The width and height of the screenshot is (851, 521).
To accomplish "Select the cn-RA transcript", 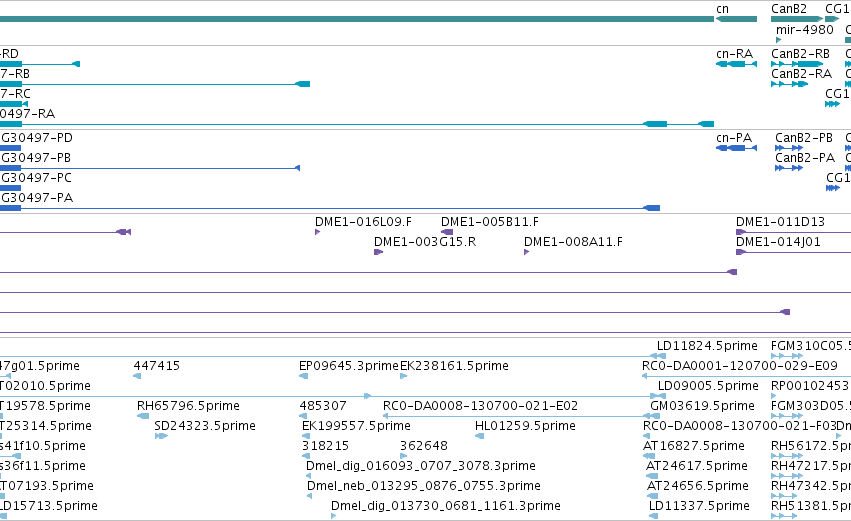I will pyautogui.click(x=736, y=64).
